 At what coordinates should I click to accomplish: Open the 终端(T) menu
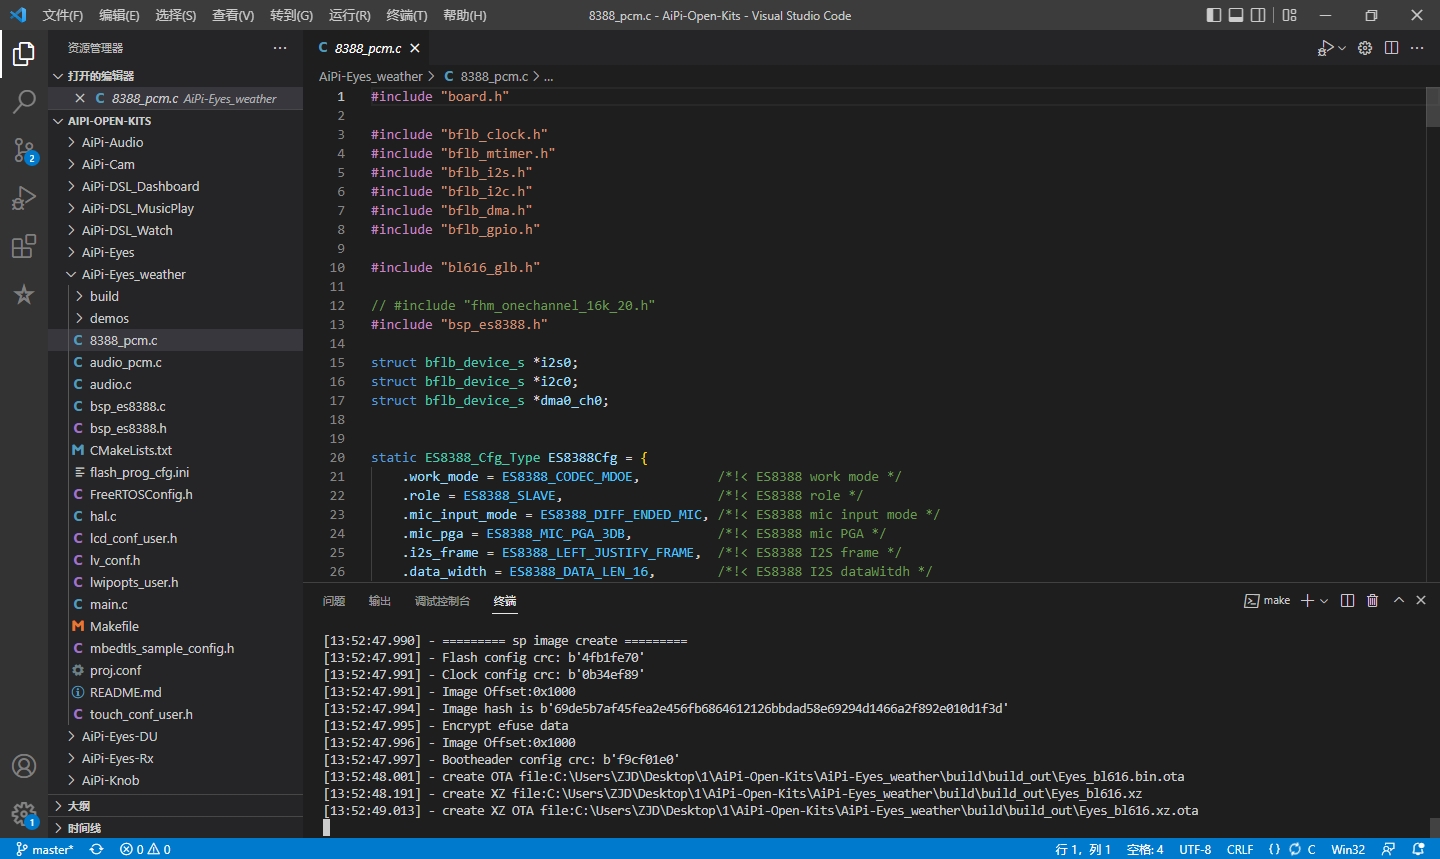click(x=407, y=15)
